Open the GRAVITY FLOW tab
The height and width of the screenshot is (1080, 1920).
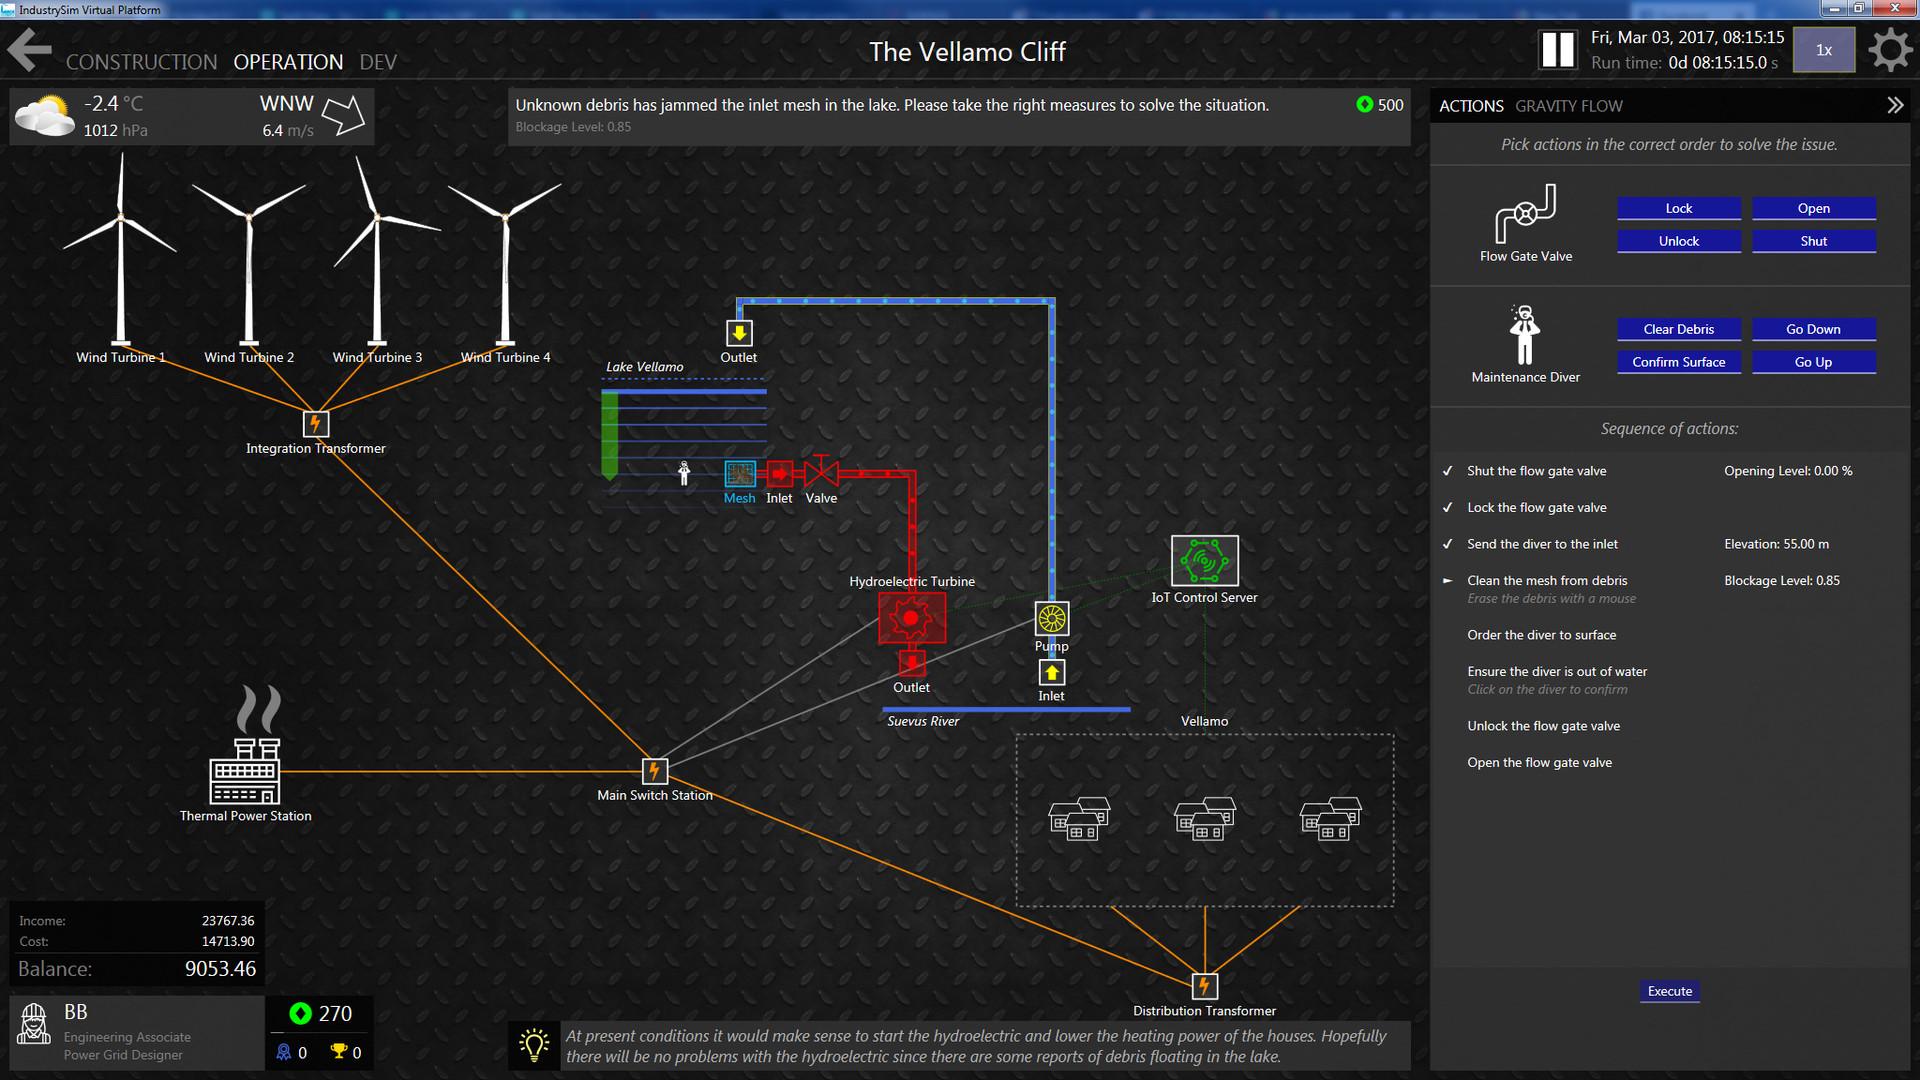pos(1569,105)
